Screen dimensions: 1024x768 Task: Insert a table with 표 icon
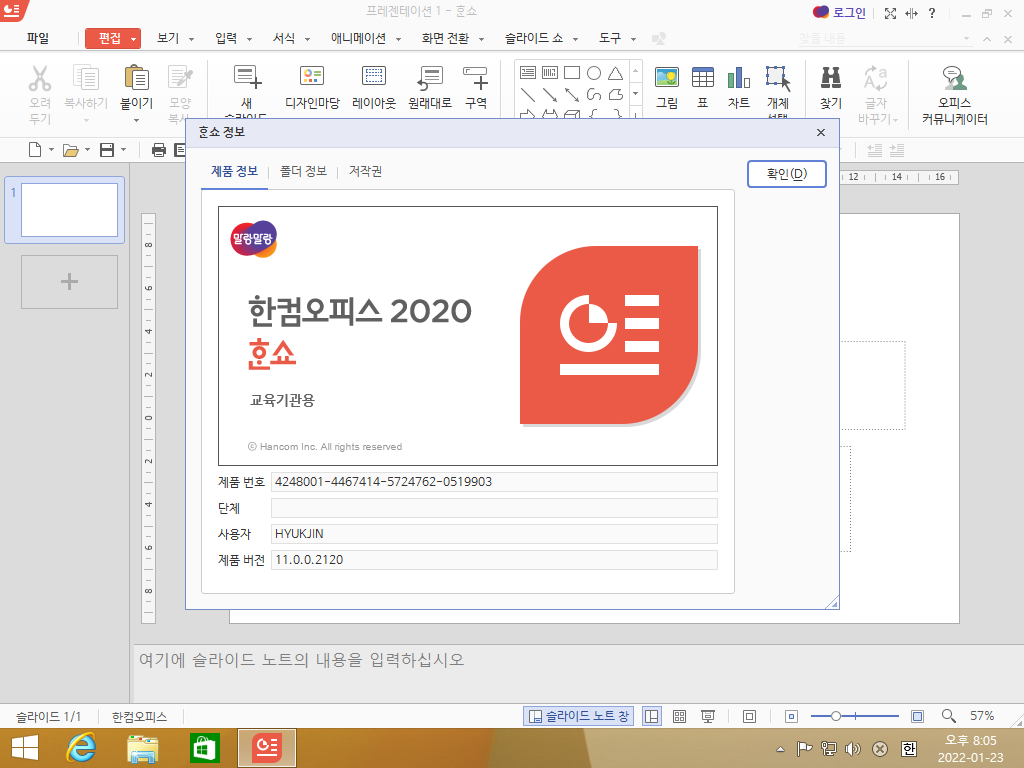pyautogui.click(x=703, y=78)
